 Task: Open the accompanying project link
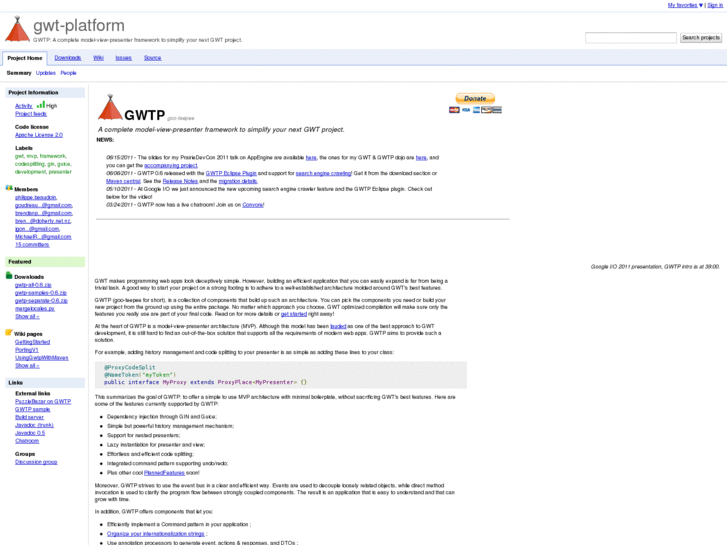click(x=171, y=166)
